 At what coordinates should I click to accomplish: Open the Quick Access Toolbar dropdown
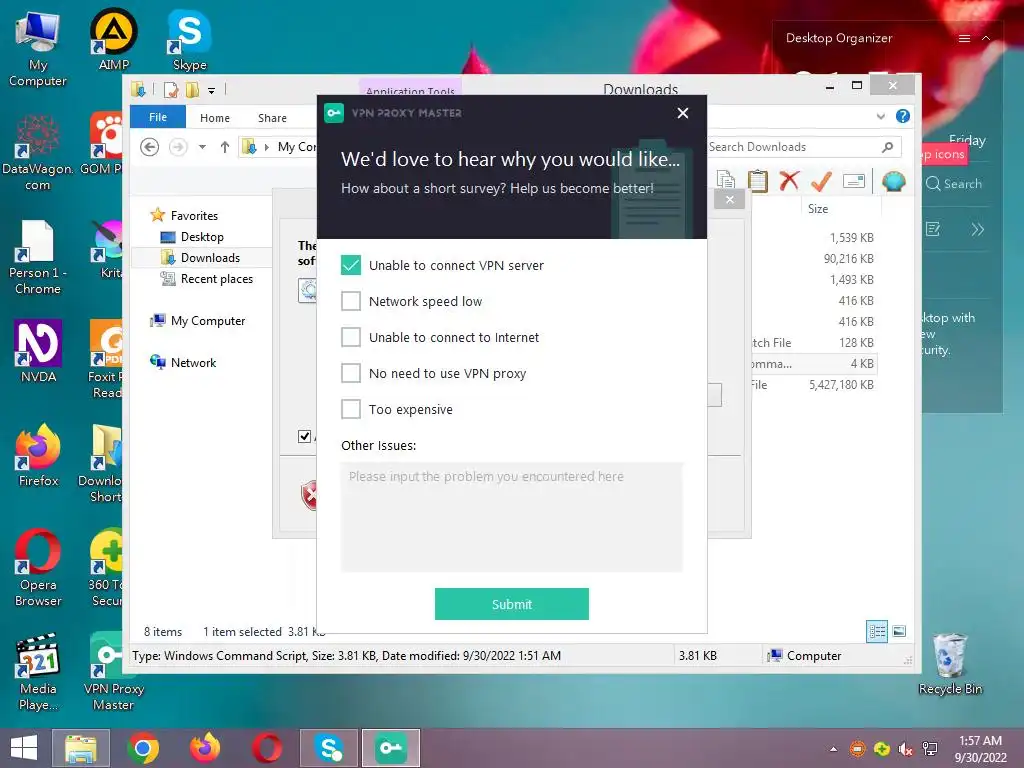point(212,90)
